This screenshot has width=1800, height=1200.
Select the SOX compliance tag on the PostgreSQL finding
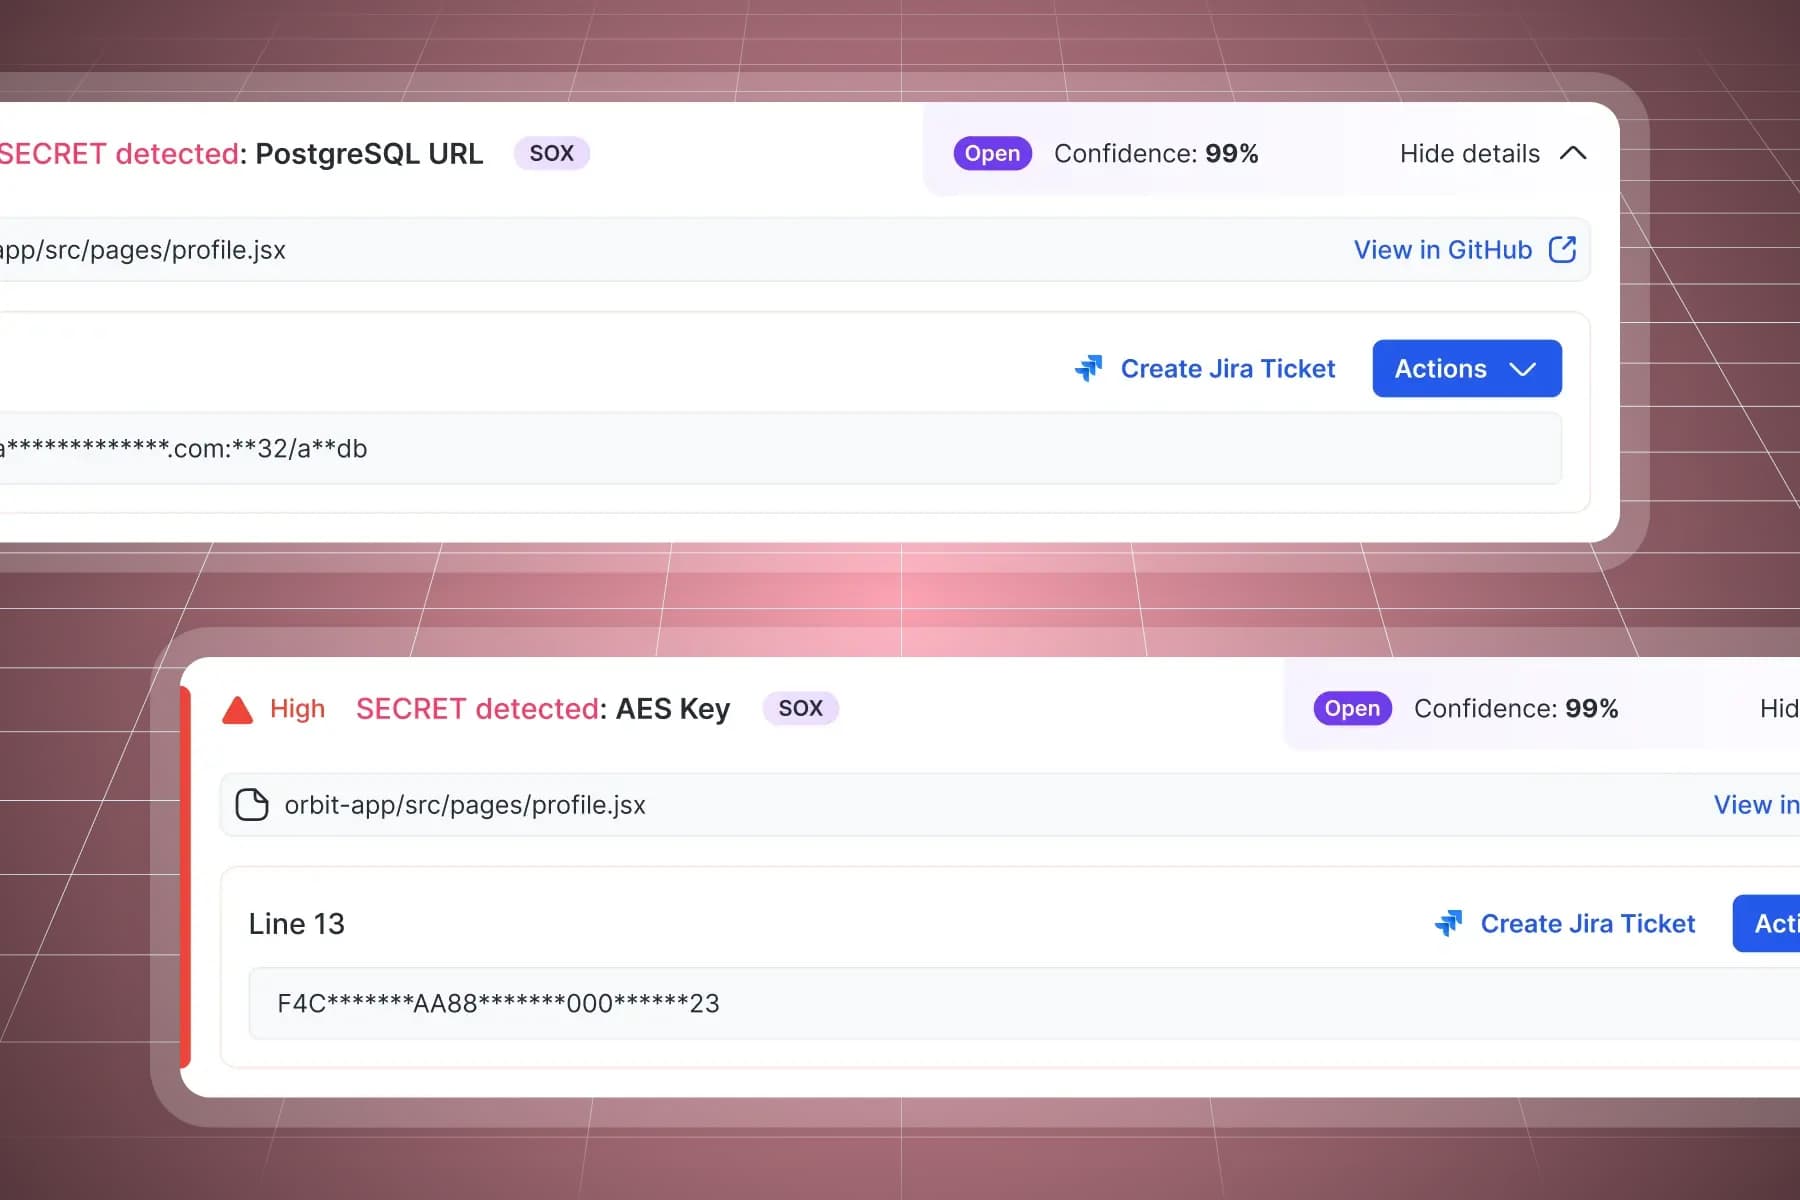click(551, 153)
